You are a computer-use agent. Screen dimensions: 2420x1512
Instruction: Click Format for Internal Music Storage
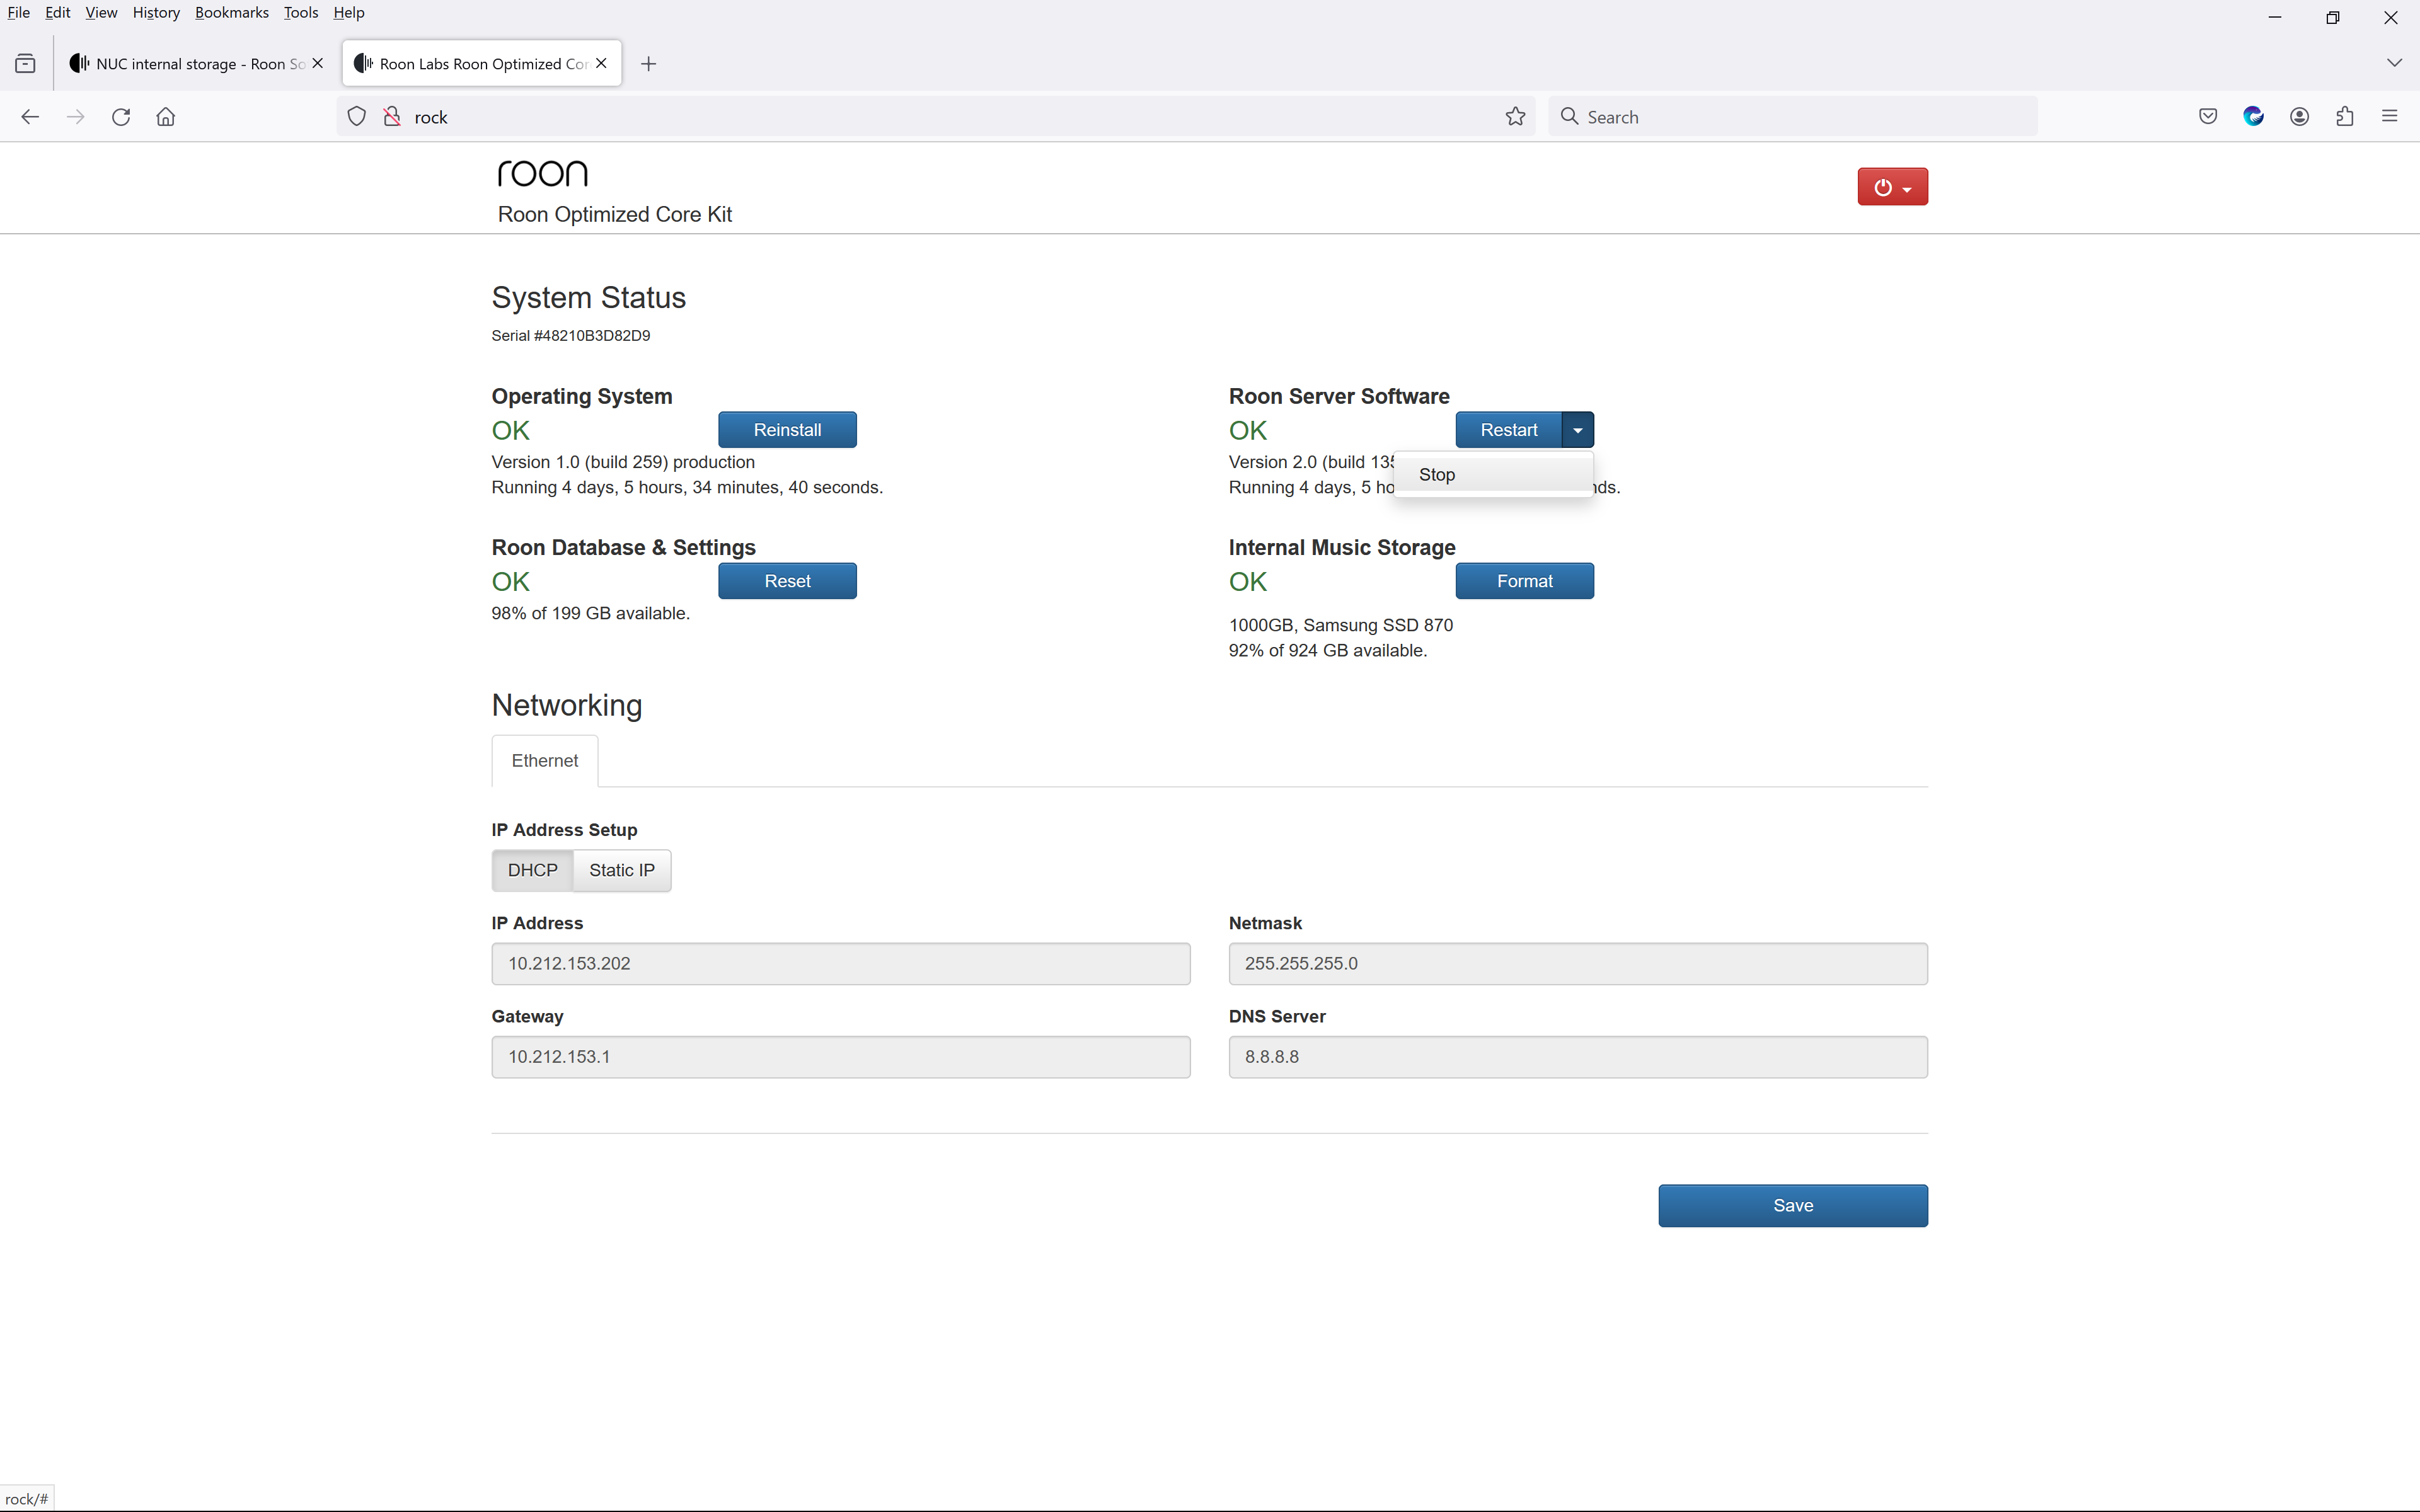(1524, 581)
